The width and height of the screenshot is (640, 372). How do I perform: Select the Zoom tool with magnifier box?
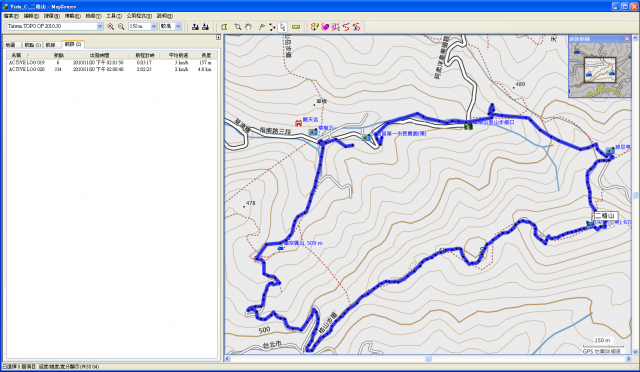pos(238,27)
